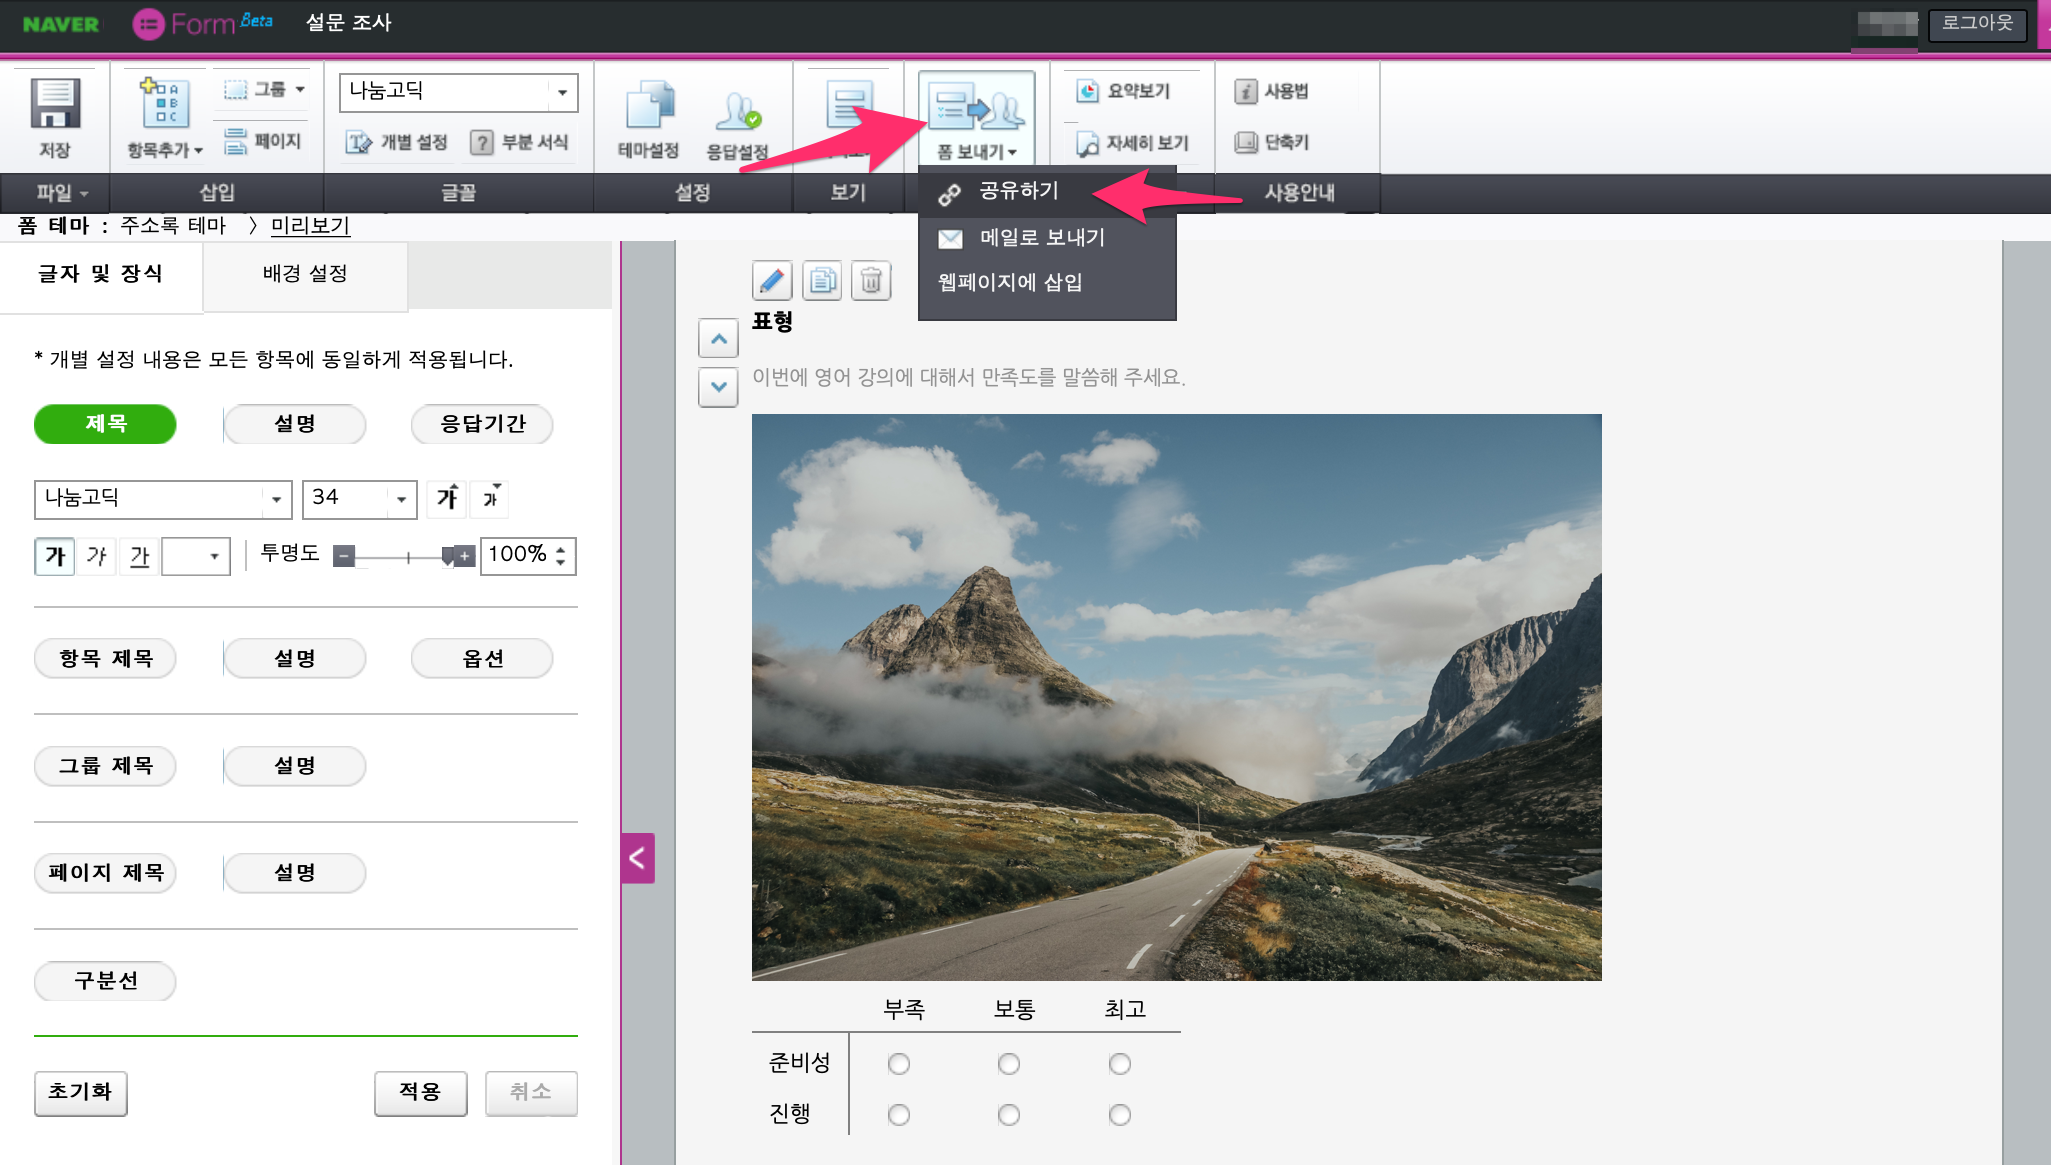
Task: Select the 구분선 button
Action: 105,981
